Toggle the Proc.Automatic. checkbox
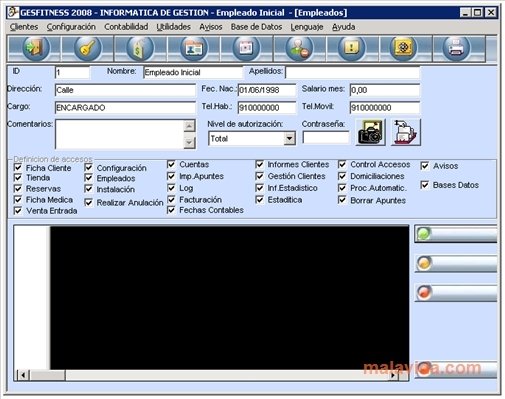Viewport: 505px width, 399px height. 342,188
